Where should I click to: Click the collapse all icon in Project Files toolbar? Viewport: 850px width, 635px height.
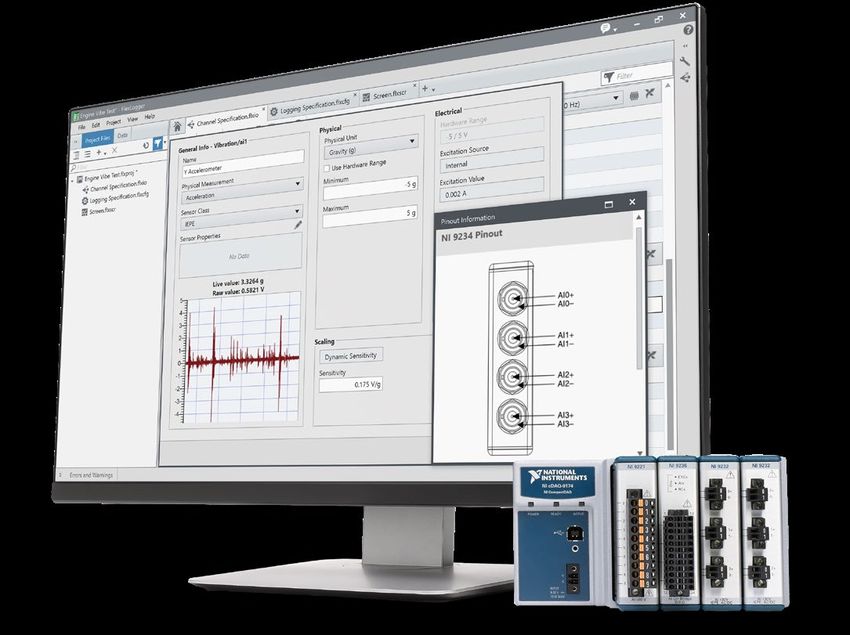coord(87,154)
